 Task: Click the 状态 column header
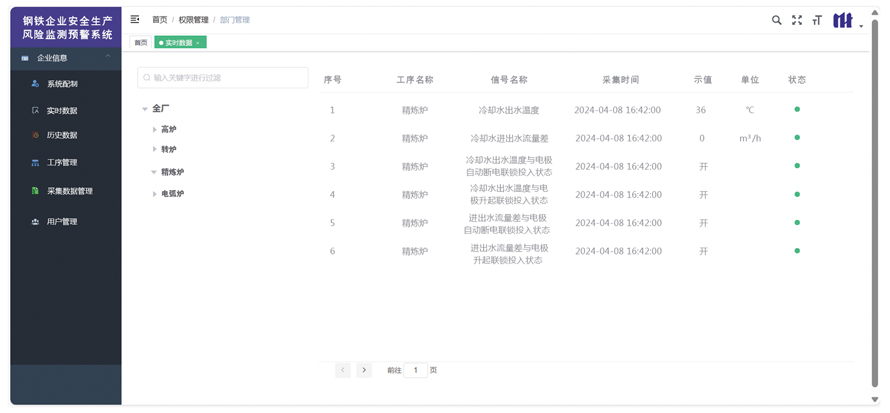(797, 80)
